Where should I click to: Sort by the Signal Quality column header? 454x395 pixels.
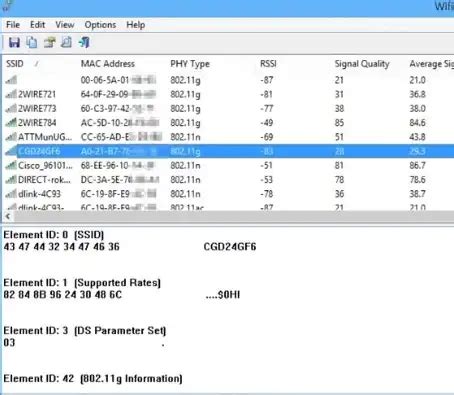(x=362, y=64)
